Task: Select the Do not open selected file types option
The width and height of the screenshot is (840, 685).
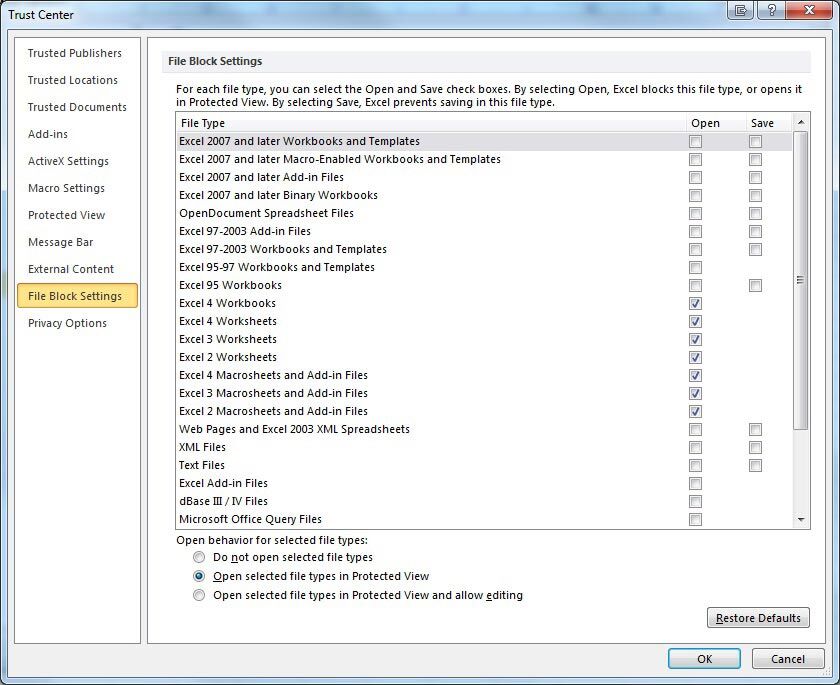Action: click(198, 558)
